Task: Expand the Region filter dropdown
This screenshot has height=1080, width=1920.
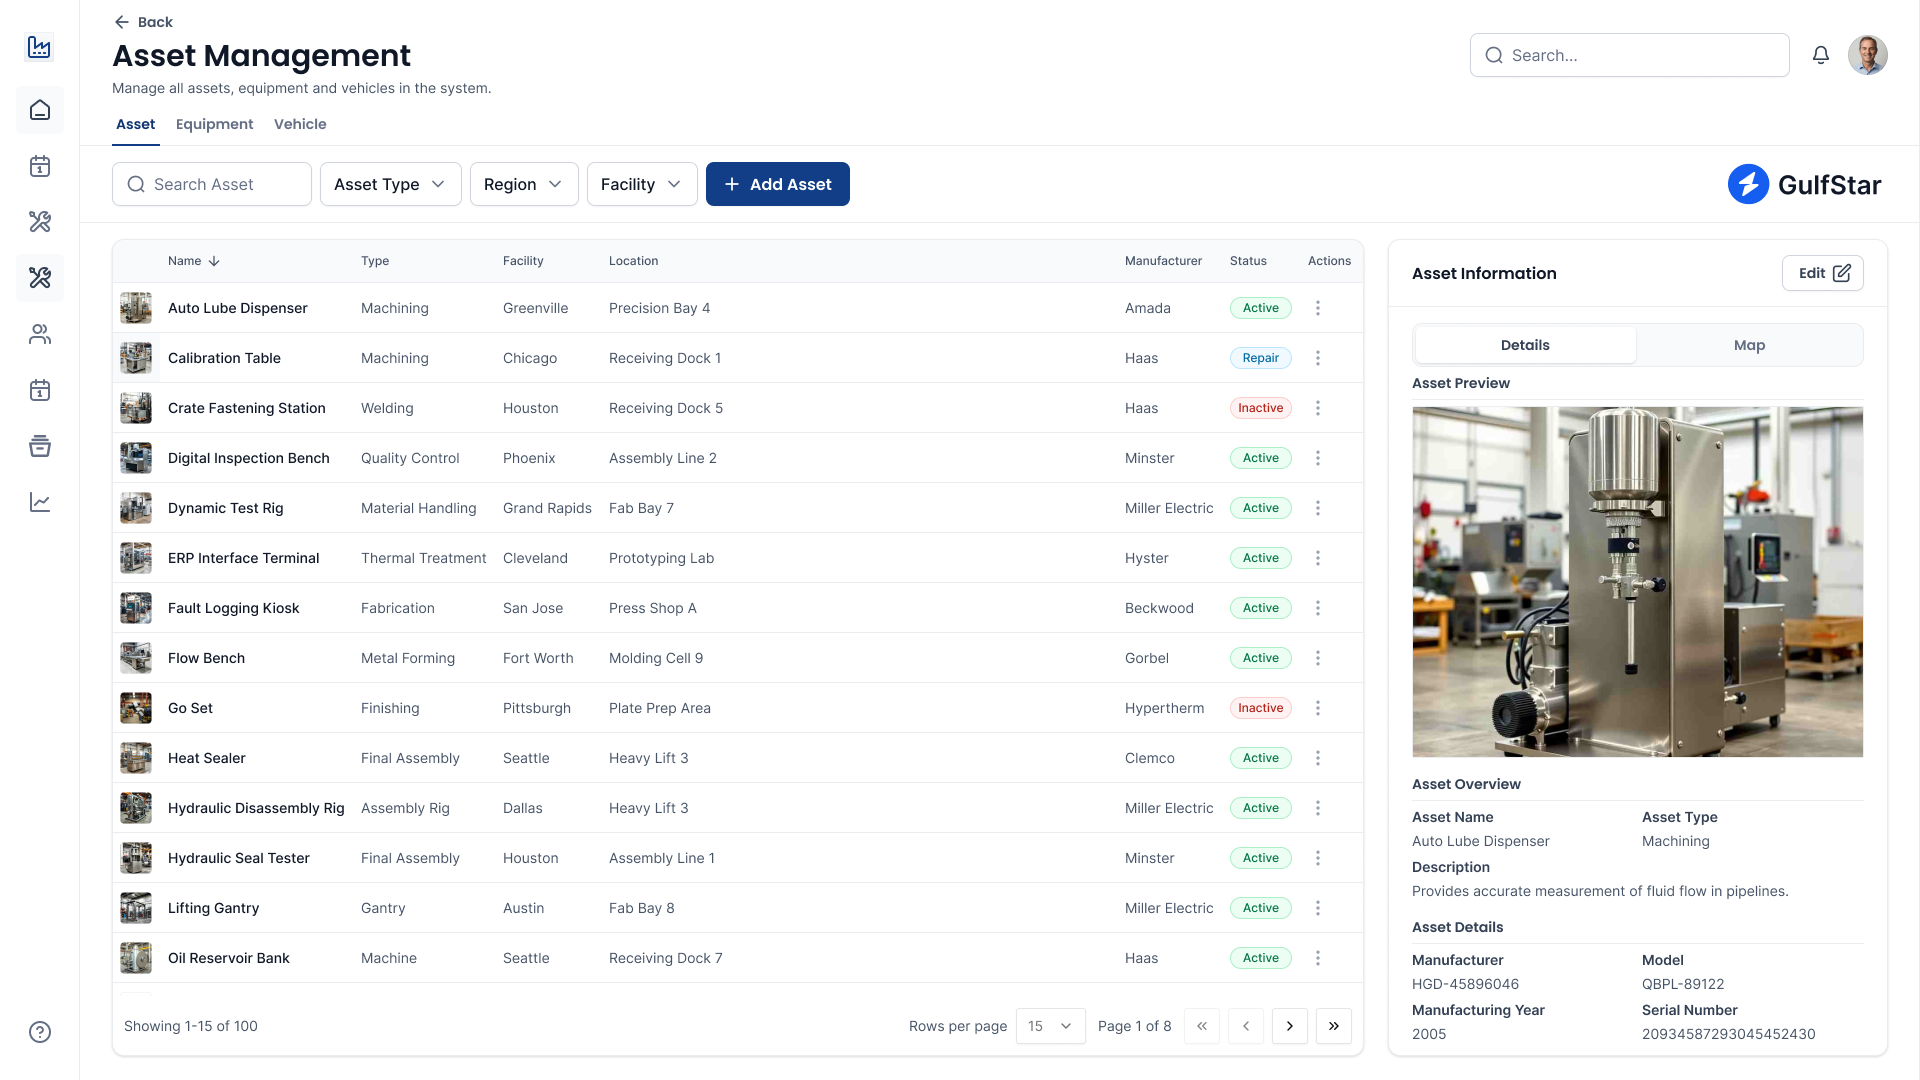Action: [x=523, y=184]
